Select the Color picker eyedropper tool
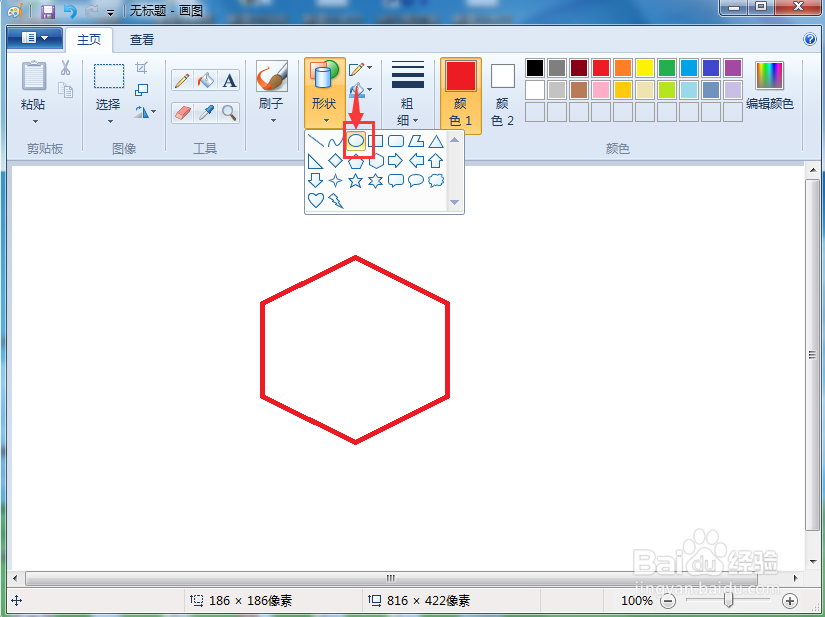The width and height of the screenshot is (825, 617). 206,113
